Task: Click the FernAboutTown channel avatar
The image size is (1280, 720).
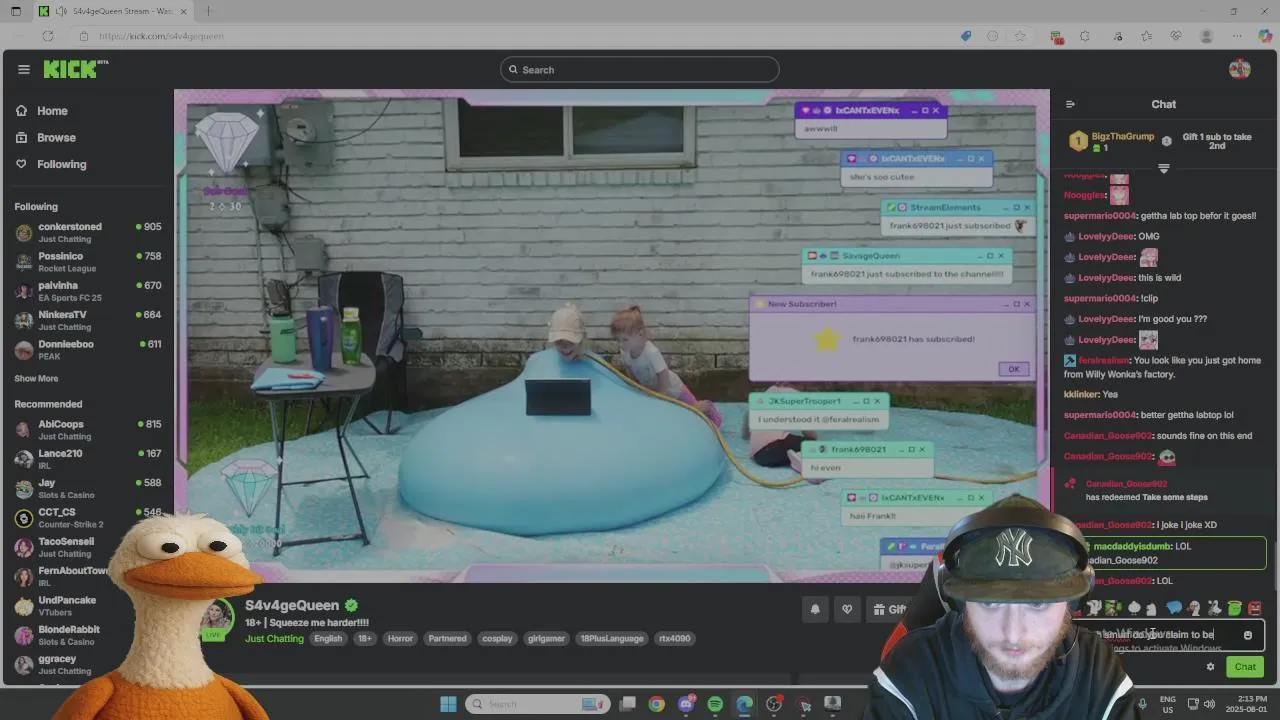Action: click(24, 577)
